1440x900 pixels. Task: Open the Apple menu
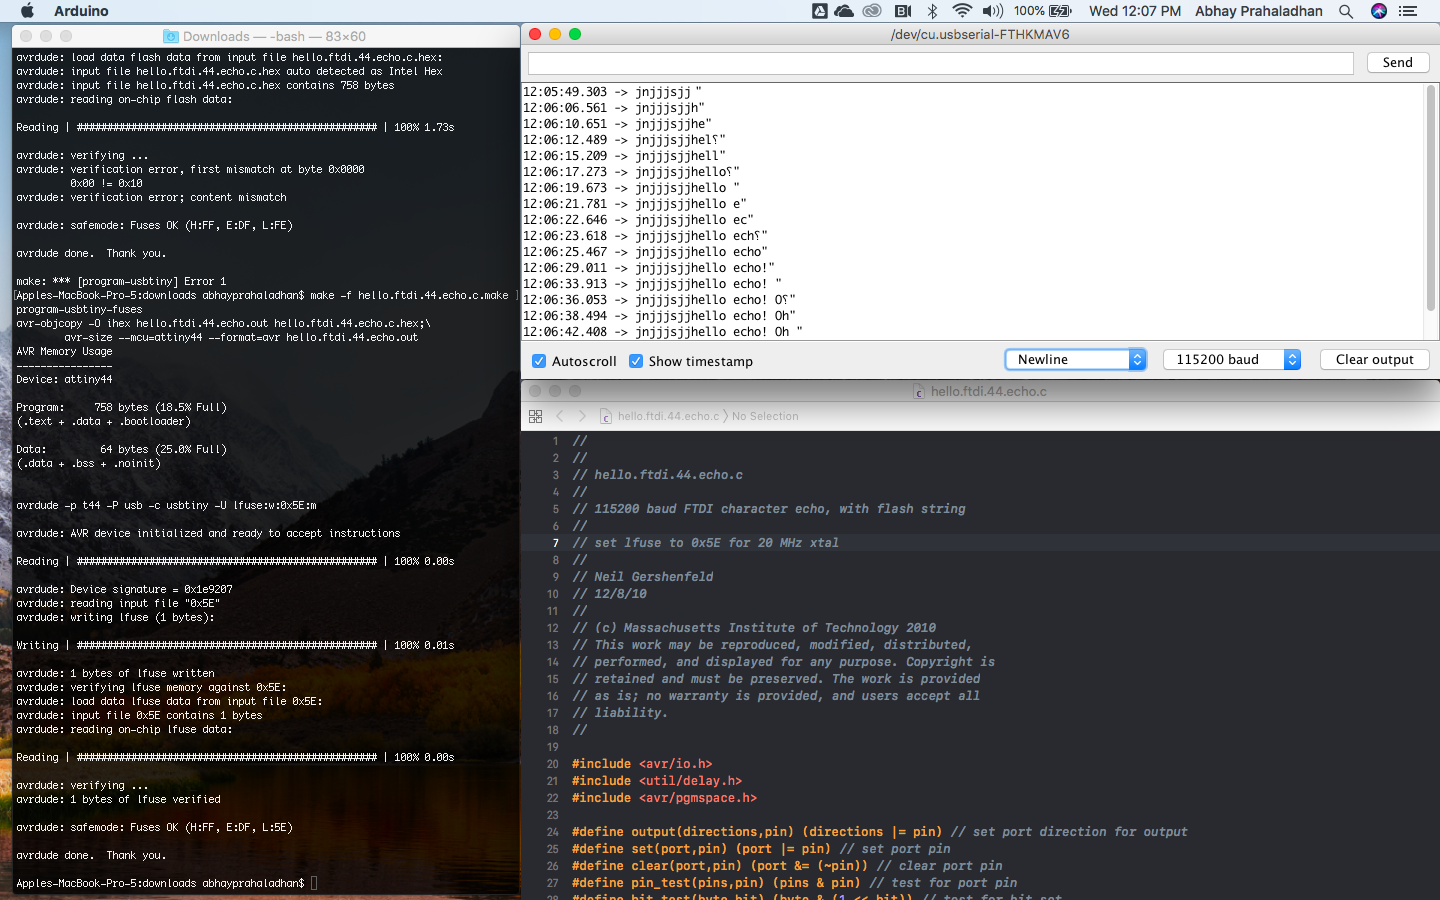tap(27, 11)
